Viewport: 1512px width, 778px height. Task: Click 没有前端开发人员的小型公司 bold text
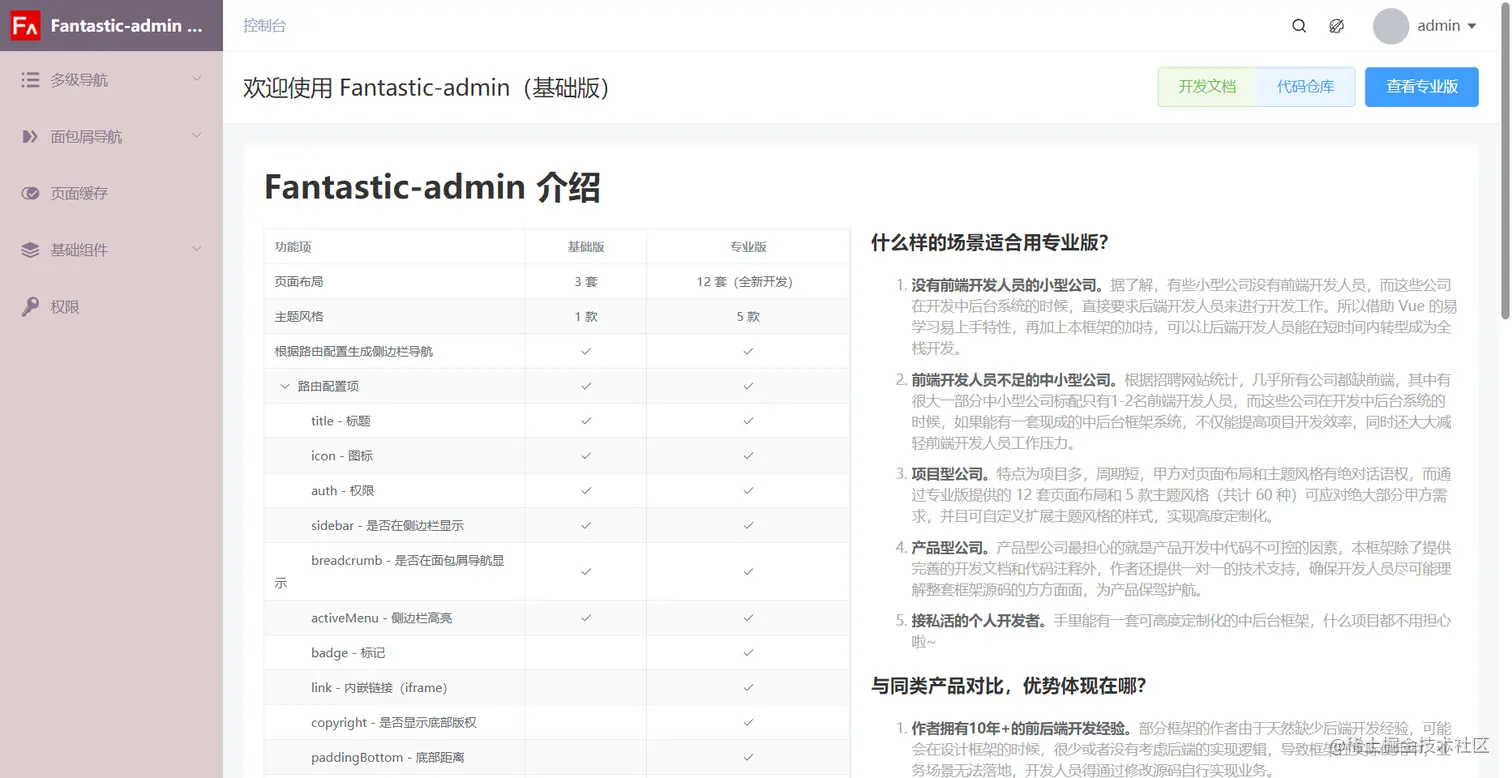pyautogui.click(x=1007, y=285)
